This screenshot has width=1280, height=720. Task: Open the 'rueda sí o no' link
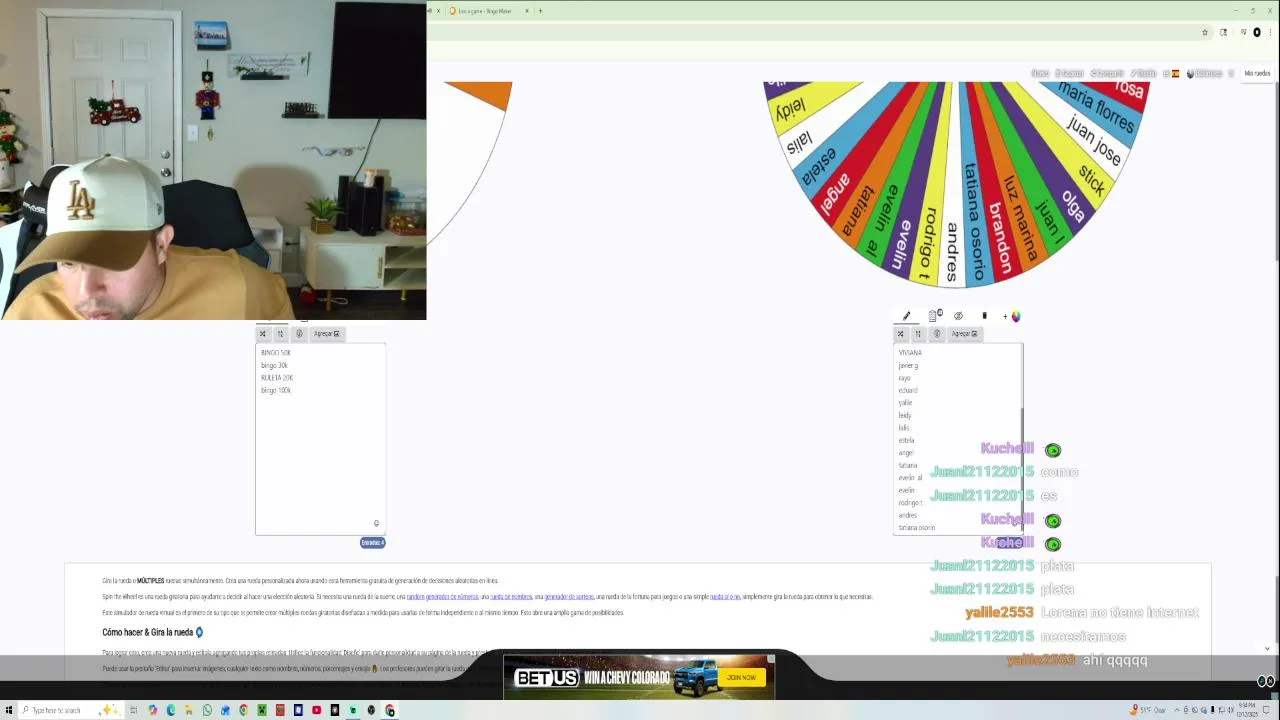[x=725, y=597]
